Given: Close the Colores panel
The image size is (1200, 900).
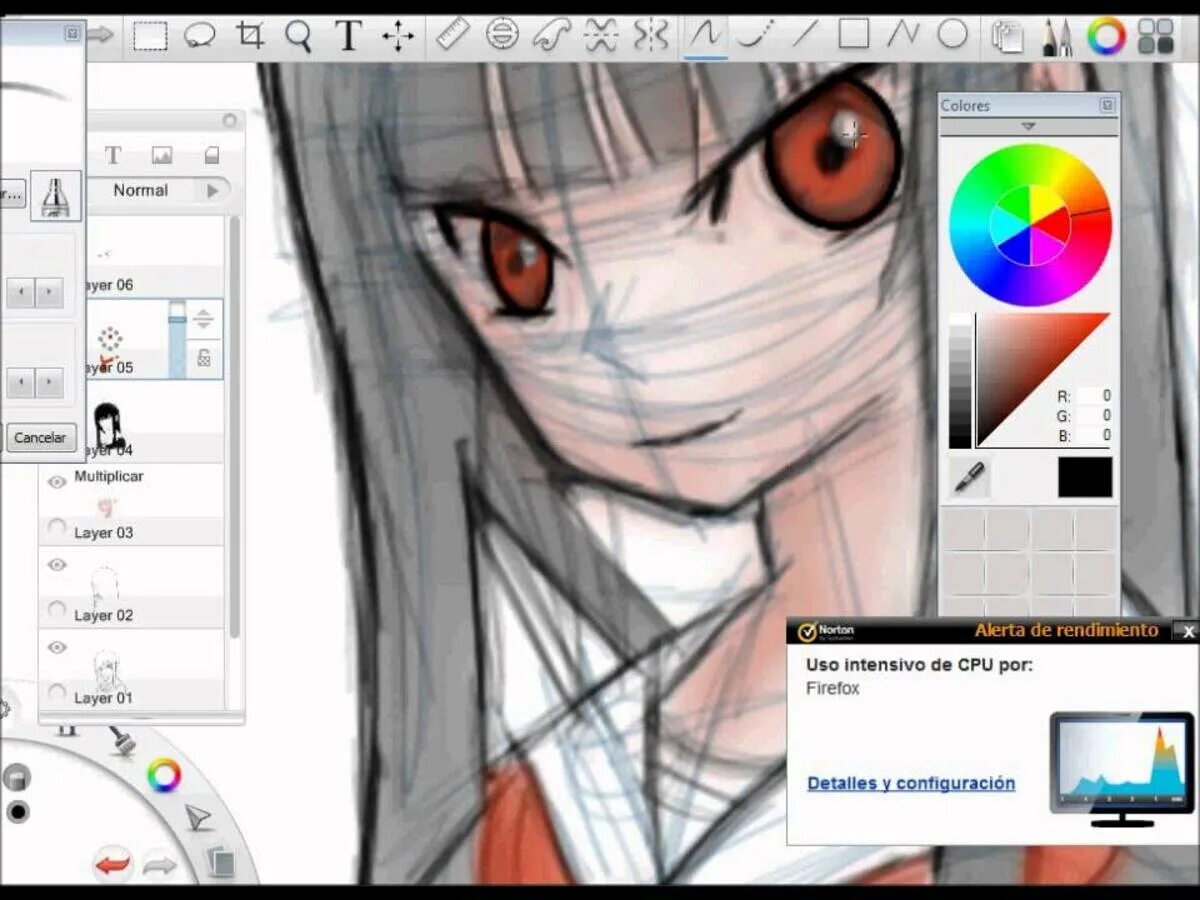Looking at the screenshot, I should [1107, 105].
